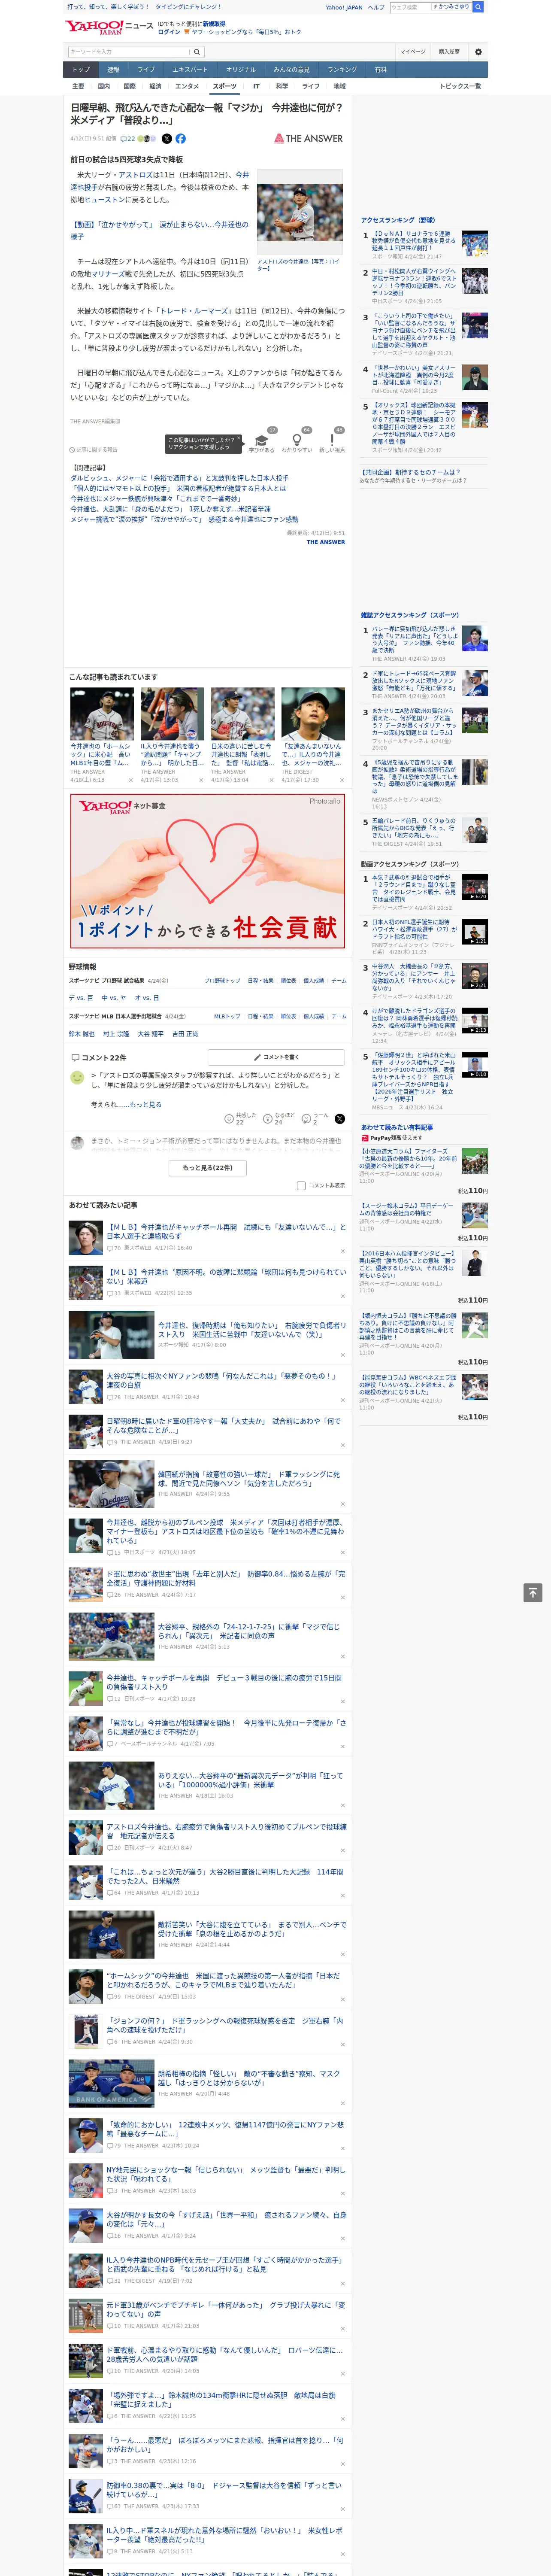Viewport: 551px width, 2576px height.
Task: Play the first sports video ranking thumbnail
Action: pos(475,887)
